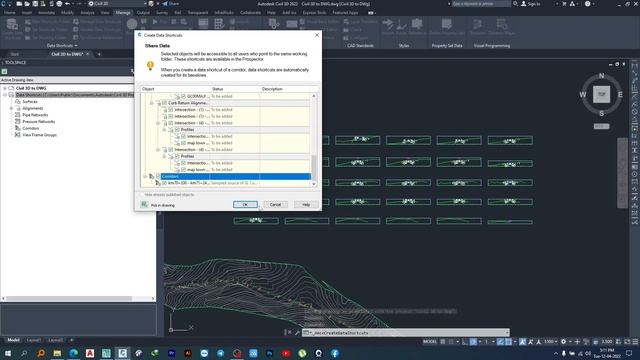
Task: Click the Autodesk App Store cart icon
Action: pyautogui.click(x=564, y=4)
